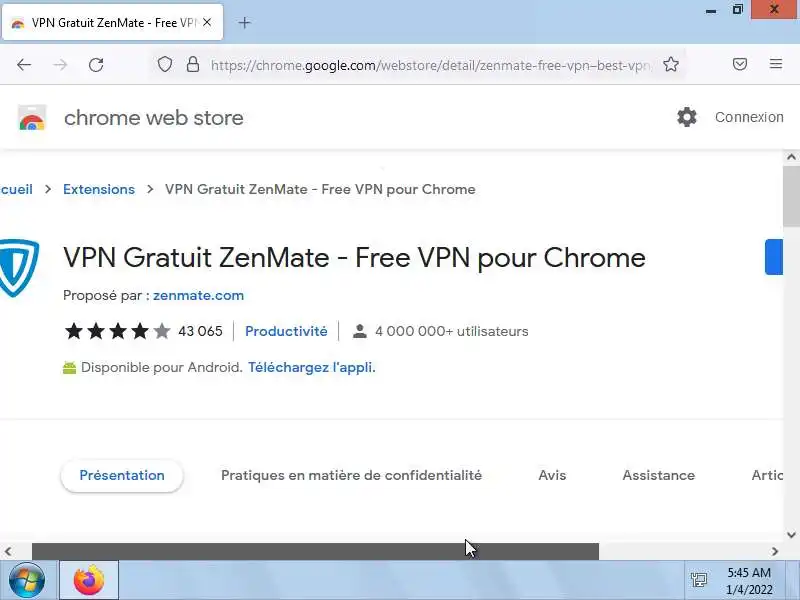
Task: Click the taskbar clock showing 5:45 AM
Action: tap(749, 581)
